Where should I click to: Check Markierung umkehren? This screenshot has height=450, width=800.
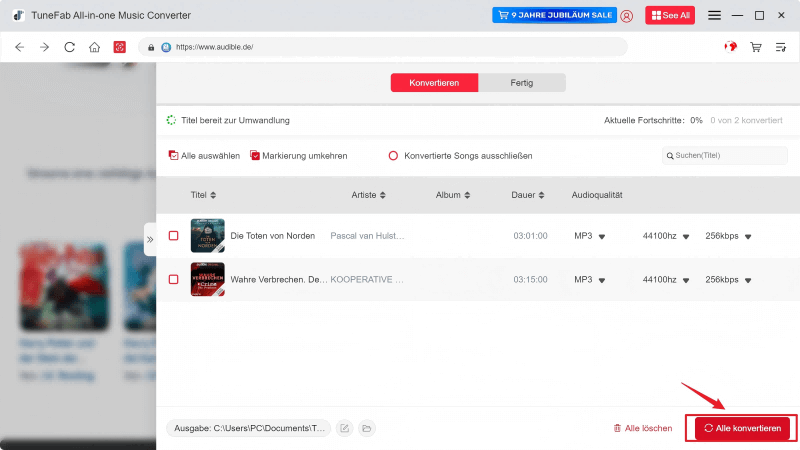[x=298, y=156]
